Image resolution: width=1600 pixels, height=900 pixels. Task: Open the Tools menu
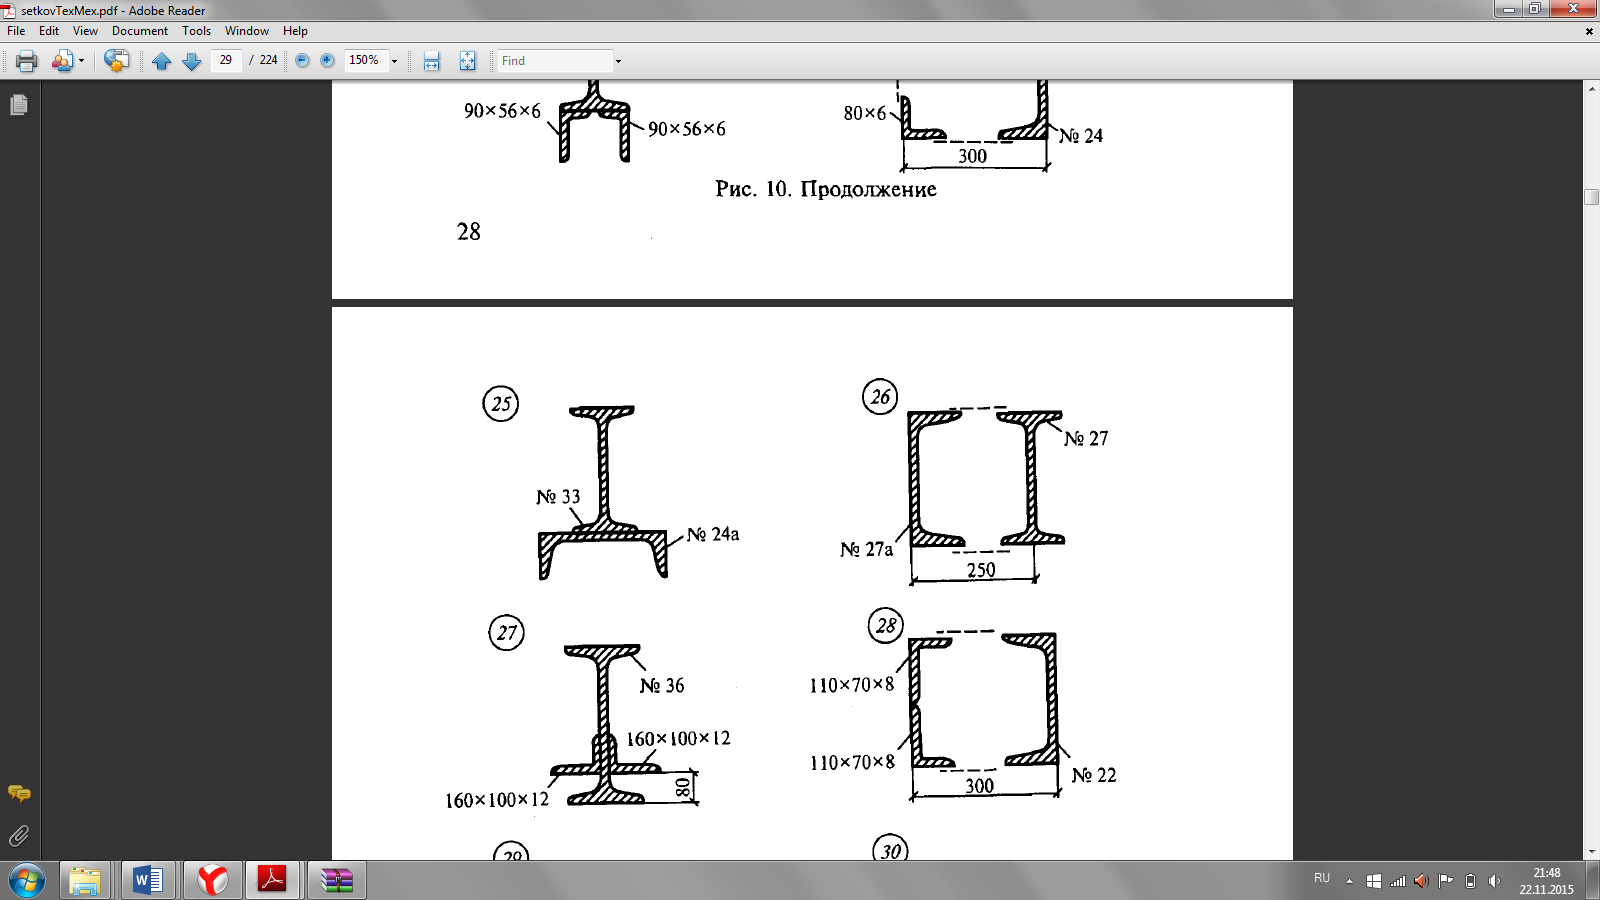(x=196, y=31)
